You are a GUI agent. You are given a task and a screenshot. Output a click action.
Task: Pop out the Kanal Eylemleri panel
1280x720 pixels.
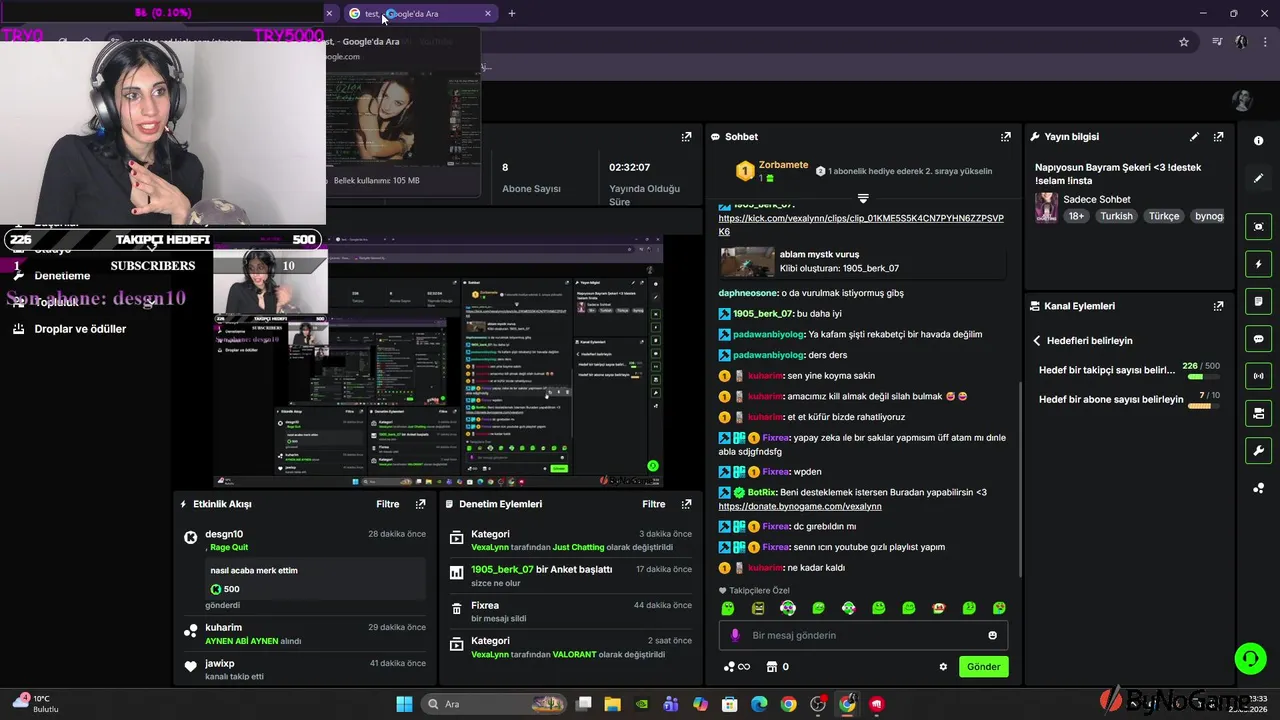[x=1218, y=306]
